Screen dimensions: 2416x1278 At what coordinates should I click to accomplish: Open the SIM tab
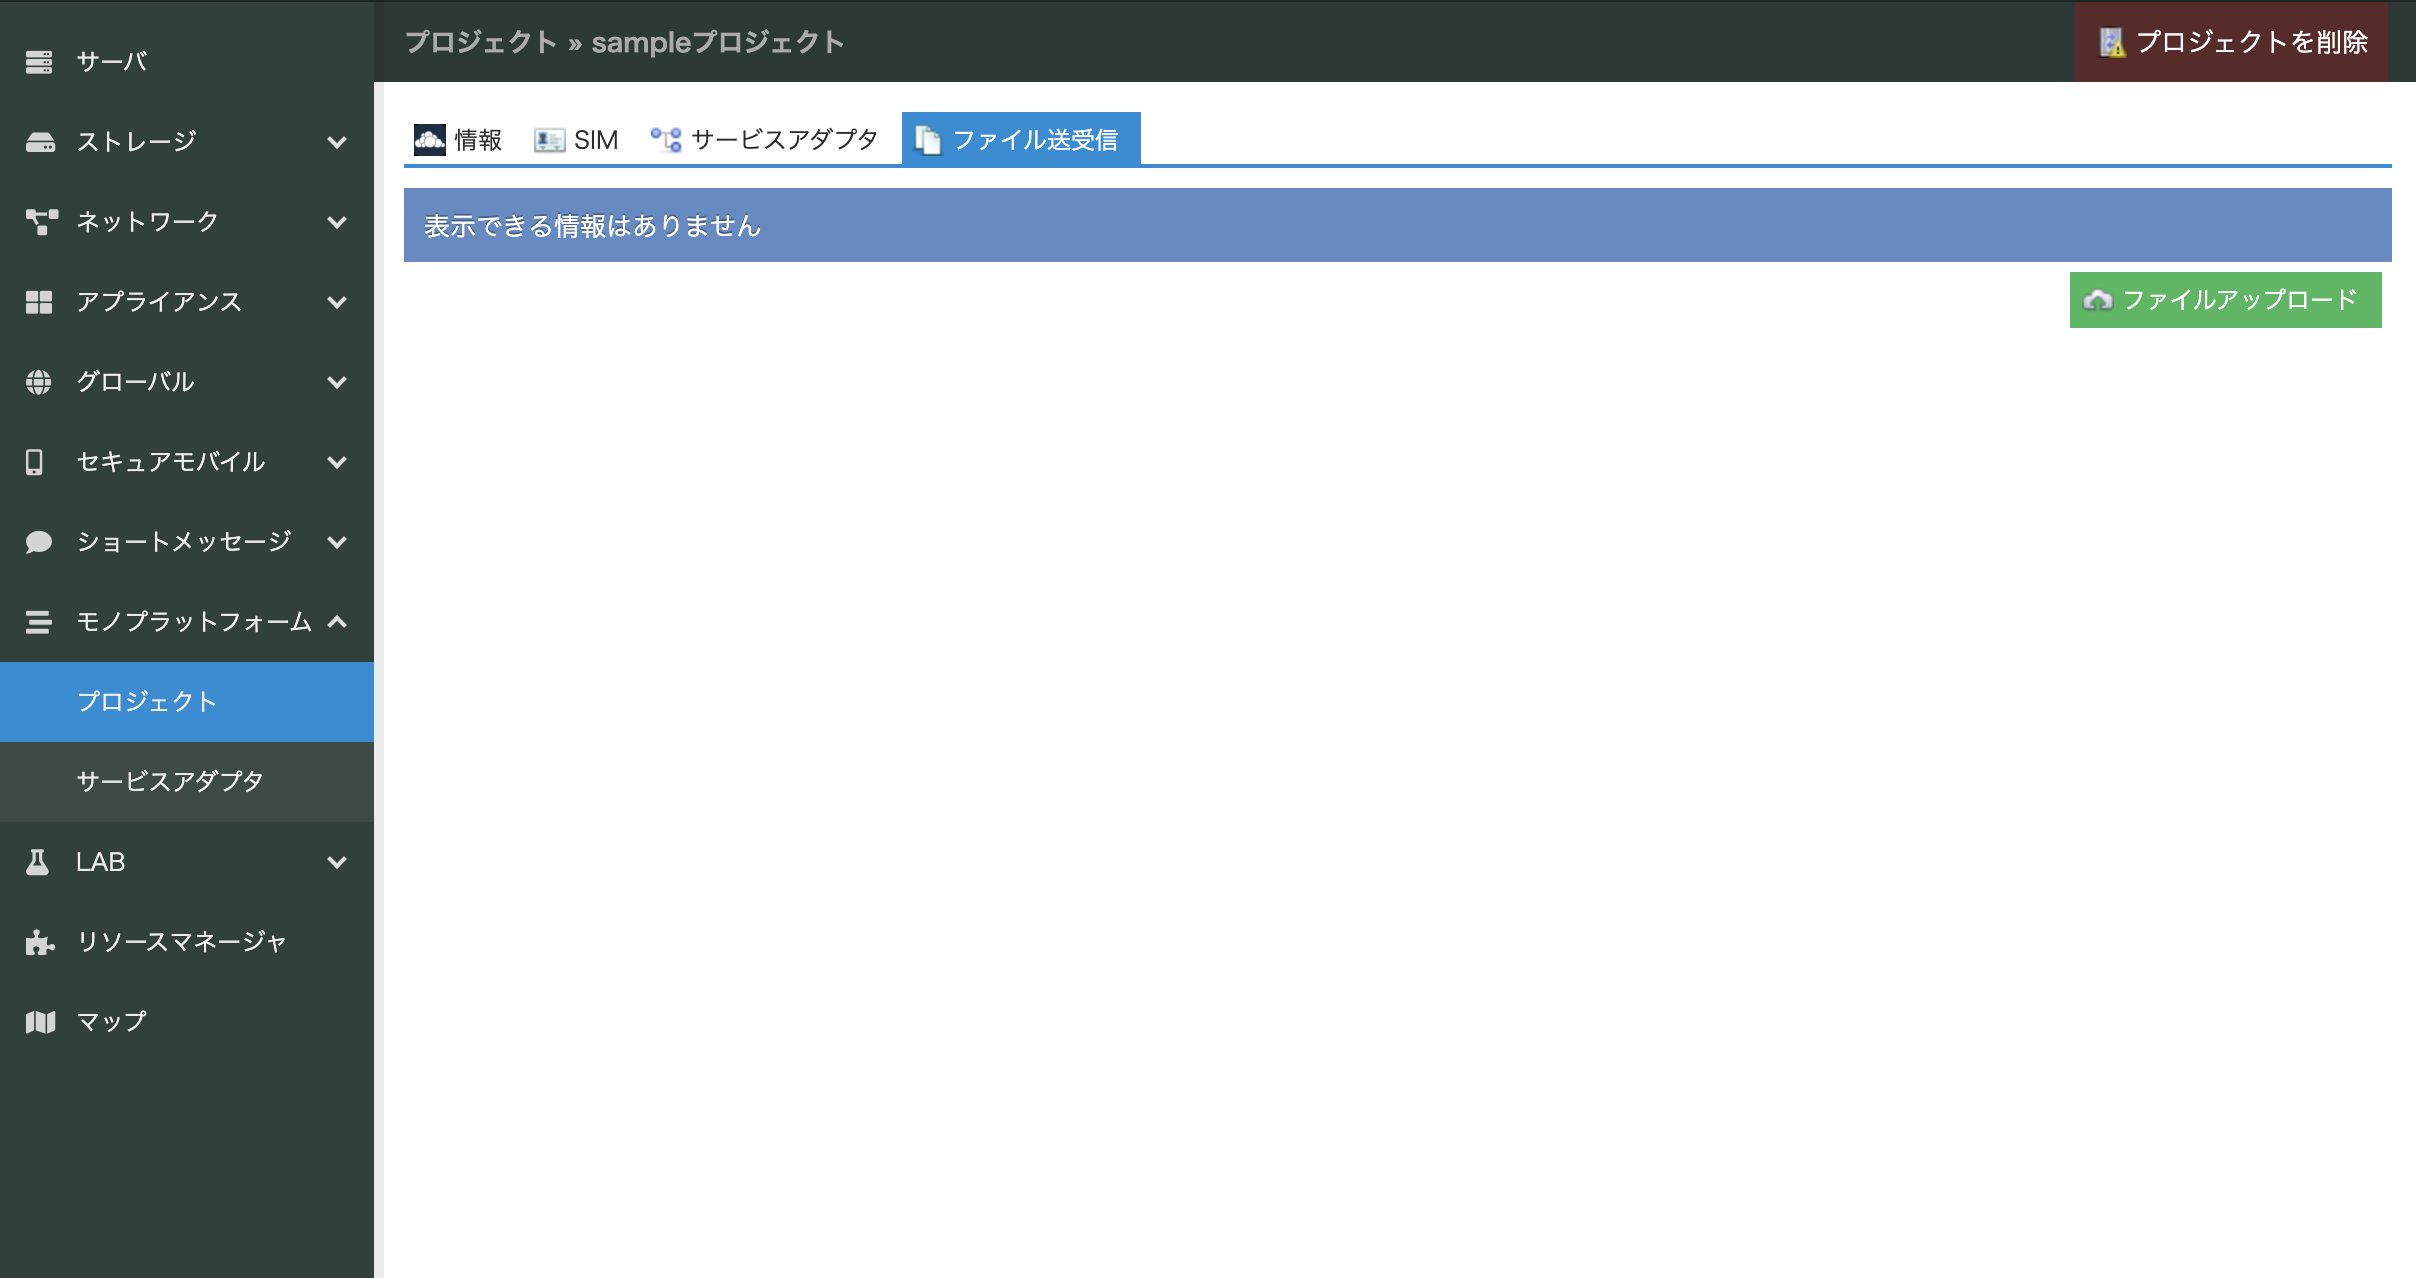pos(577,140)
